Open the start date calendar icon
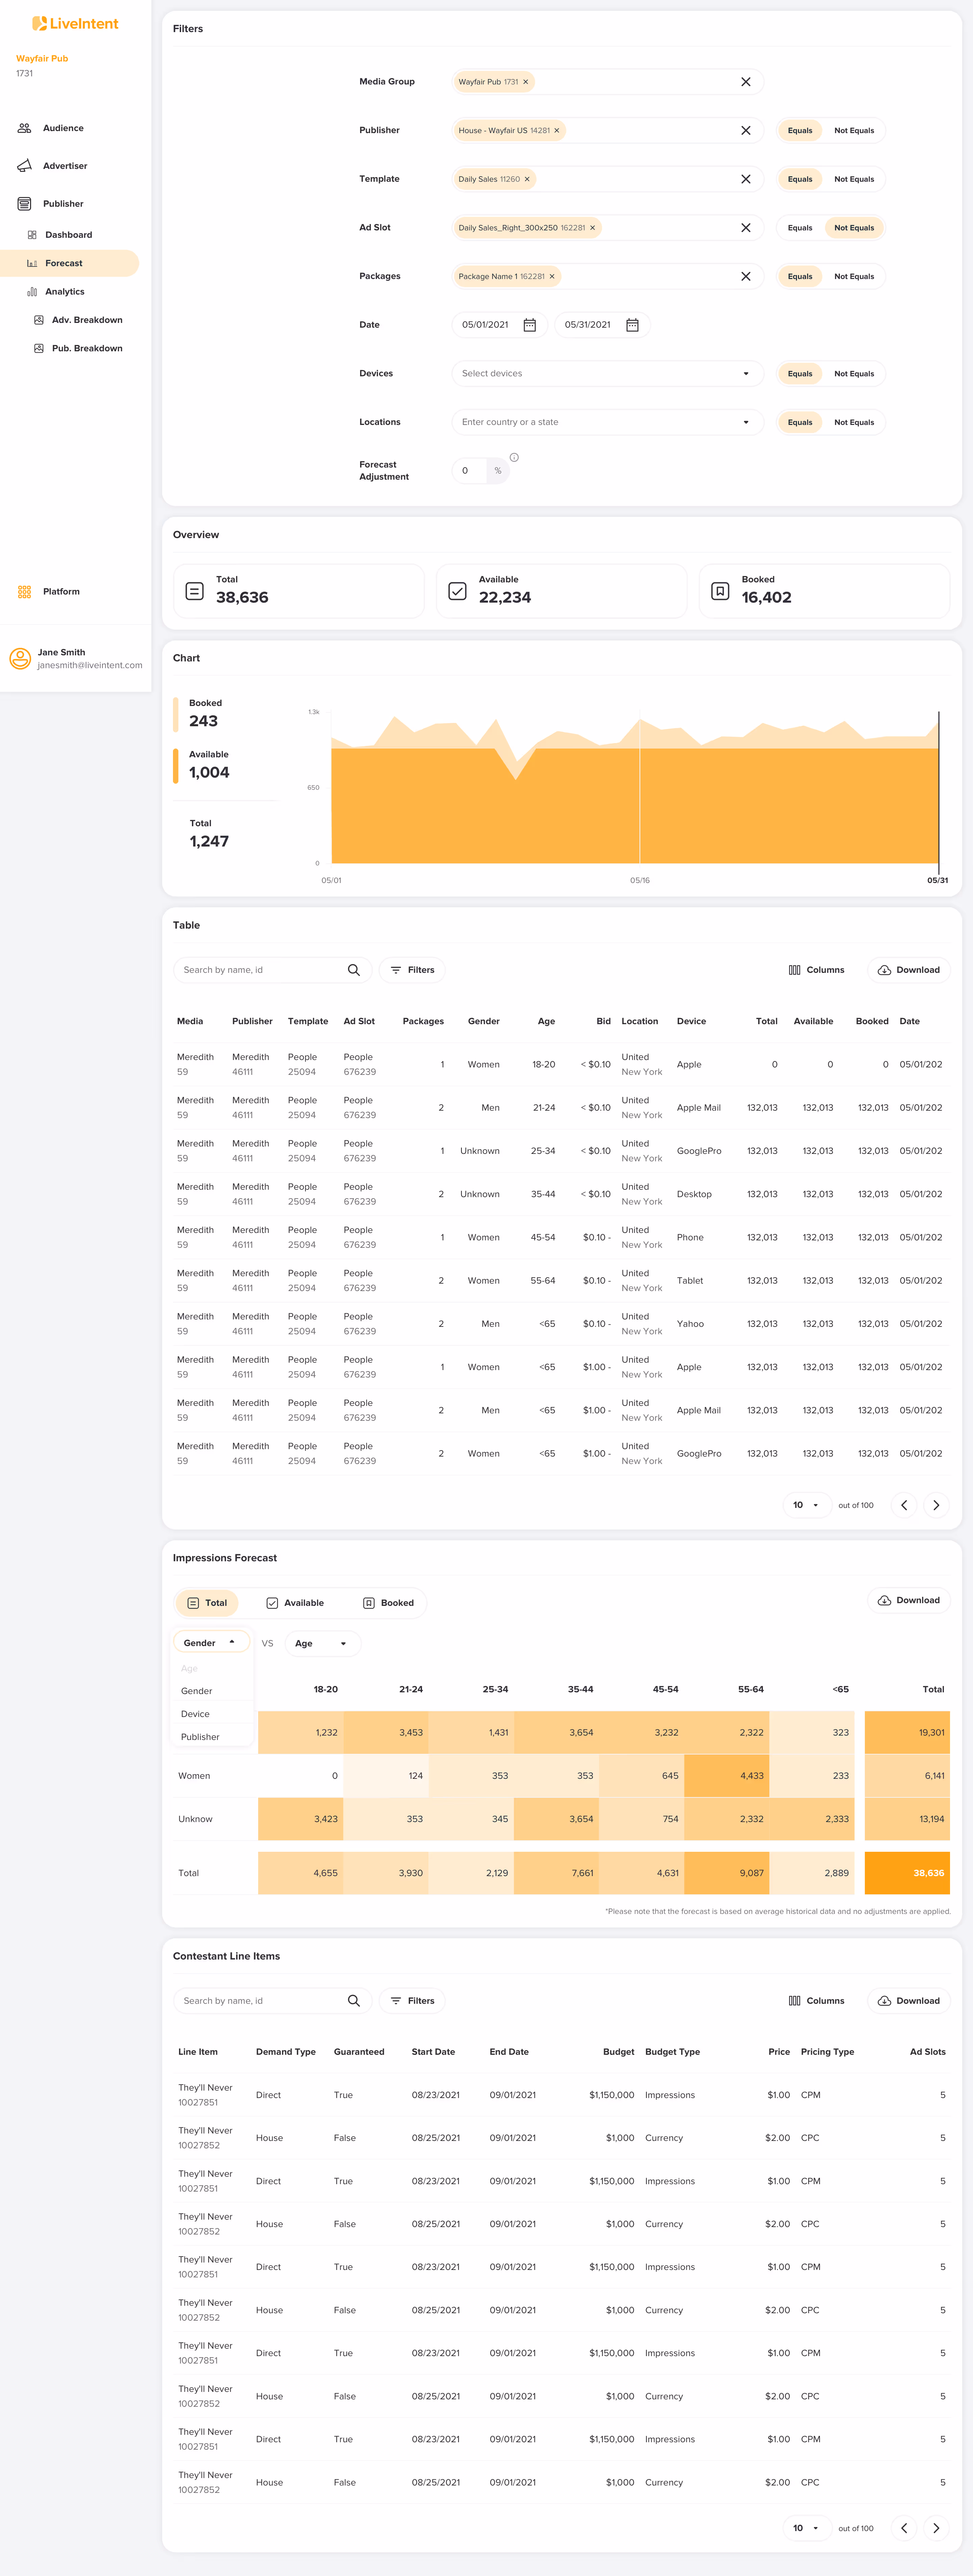973x2576 pixels. tap(530, 325)
